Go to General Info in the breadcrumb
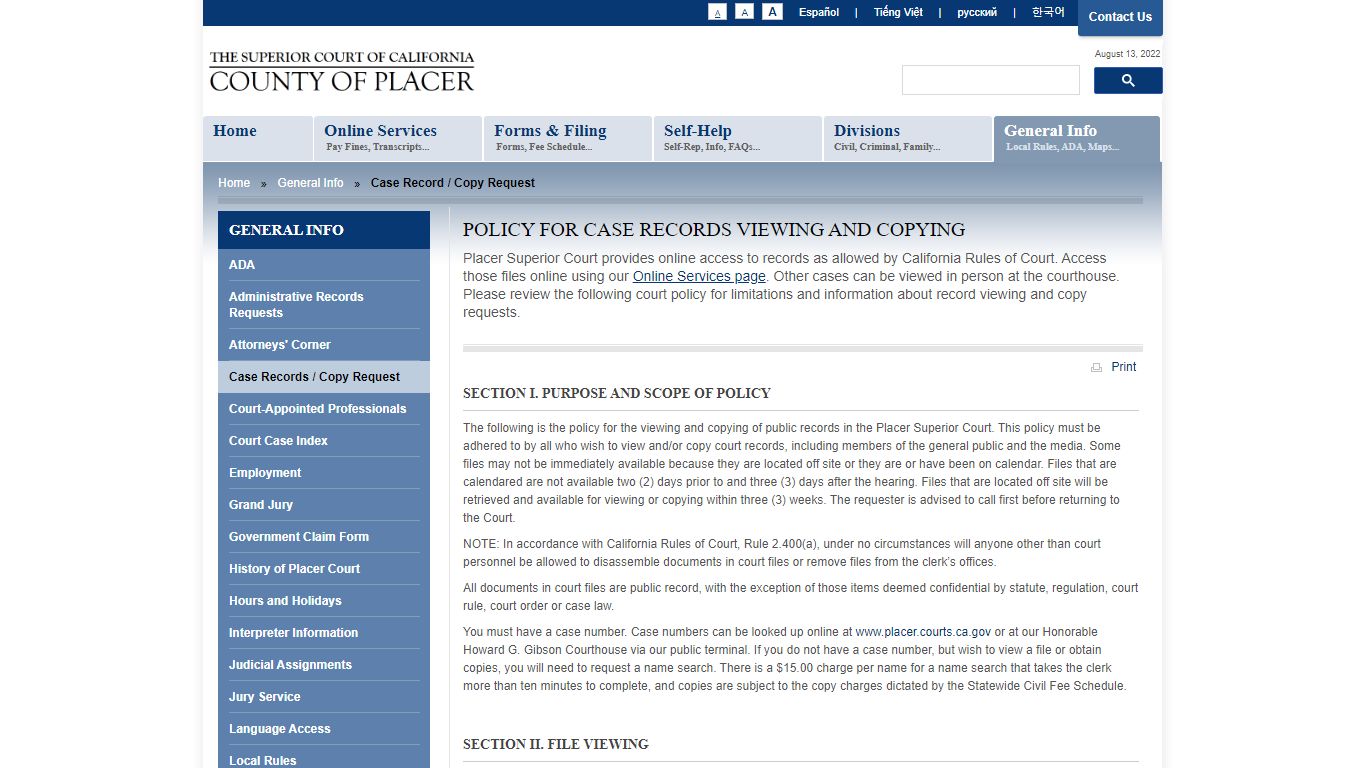The height and width of the screenshot is (768, 1366). [310, 183]
